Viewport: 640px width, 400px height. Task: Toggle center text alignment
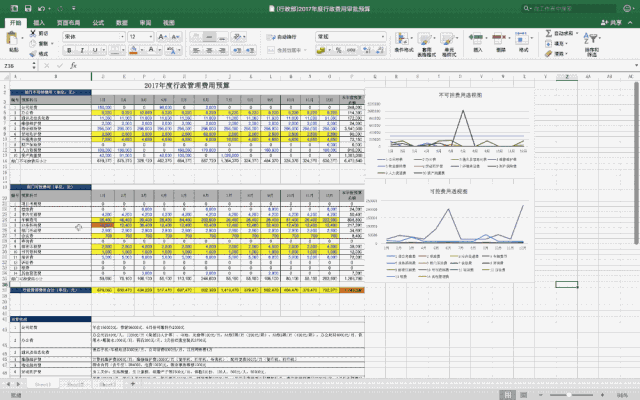pyautogui.click(x=209, y=50)
